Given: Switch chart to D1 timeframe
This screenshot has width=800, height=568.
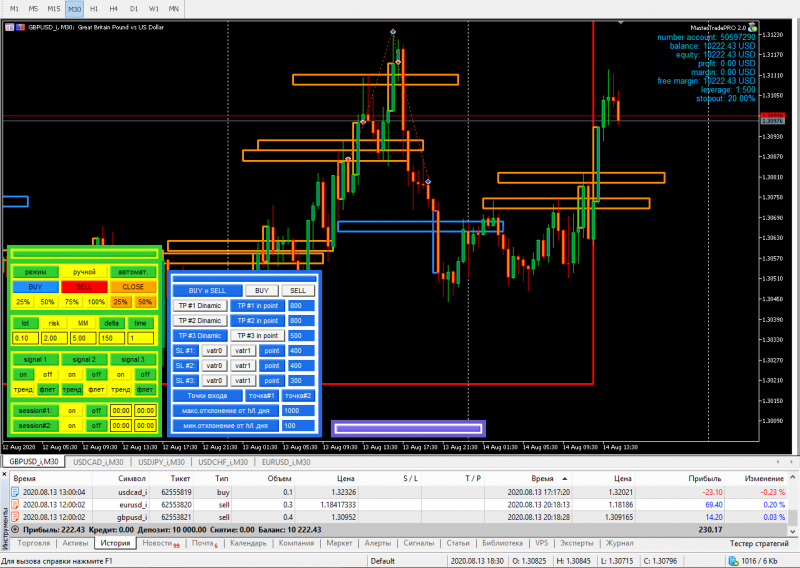Looking at the screenshot, I should point(134,9).
